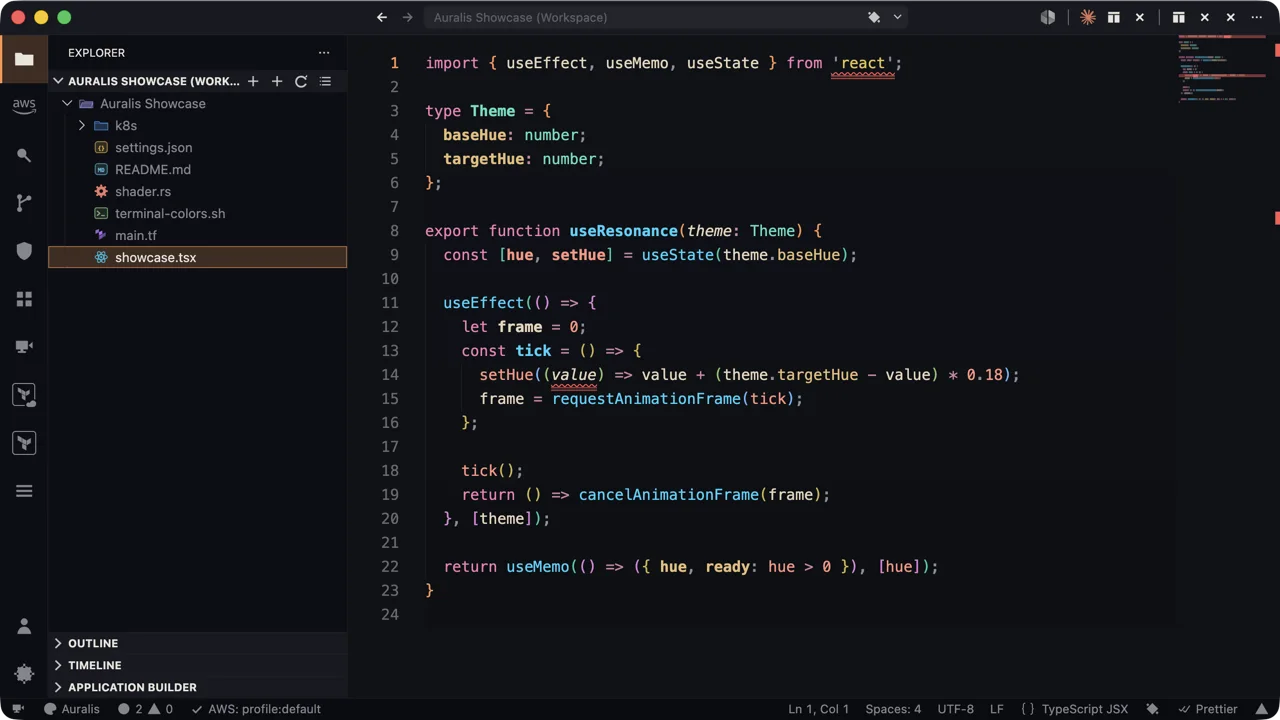Open shader.rs file
This screenshot has width=1280, height=720.
point(197,191)
